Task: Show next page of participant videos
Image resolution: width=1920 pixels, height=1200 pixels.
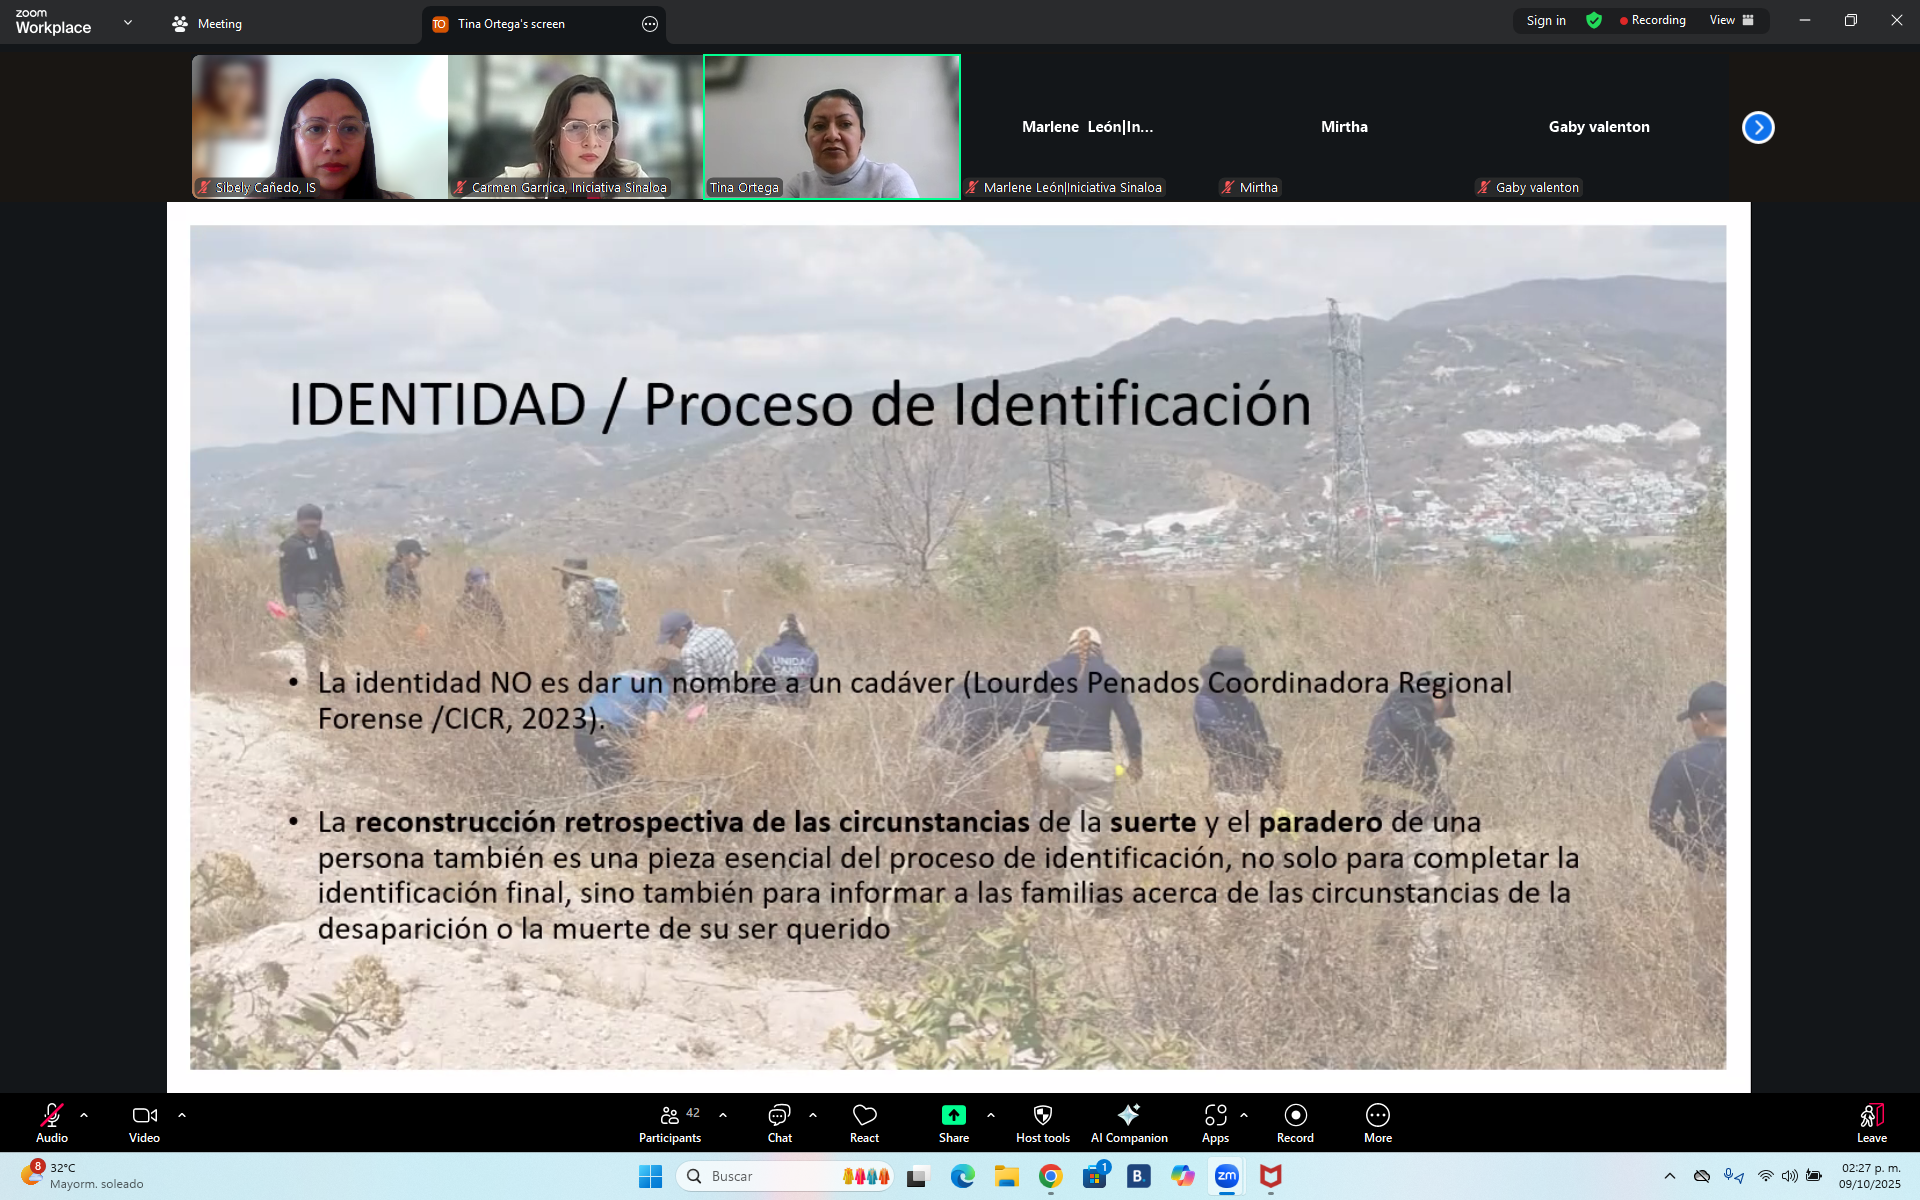Action: coord(1757,127)
